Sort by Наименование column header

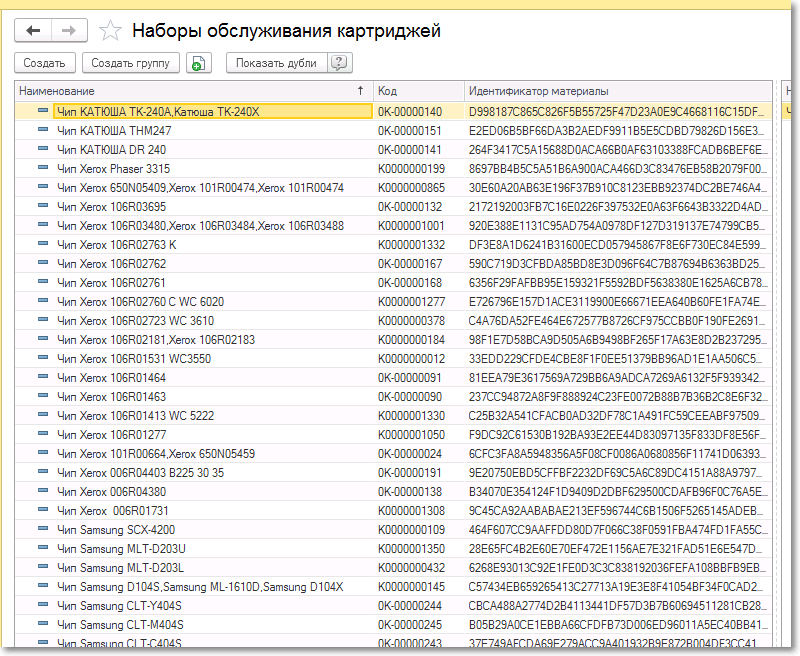pyautogui.click(x=190, y=90)
